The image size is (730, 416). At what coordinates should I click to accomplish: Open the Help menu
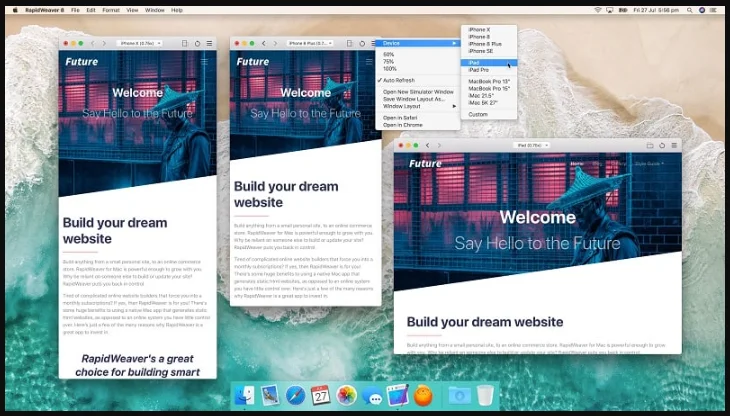177,10
